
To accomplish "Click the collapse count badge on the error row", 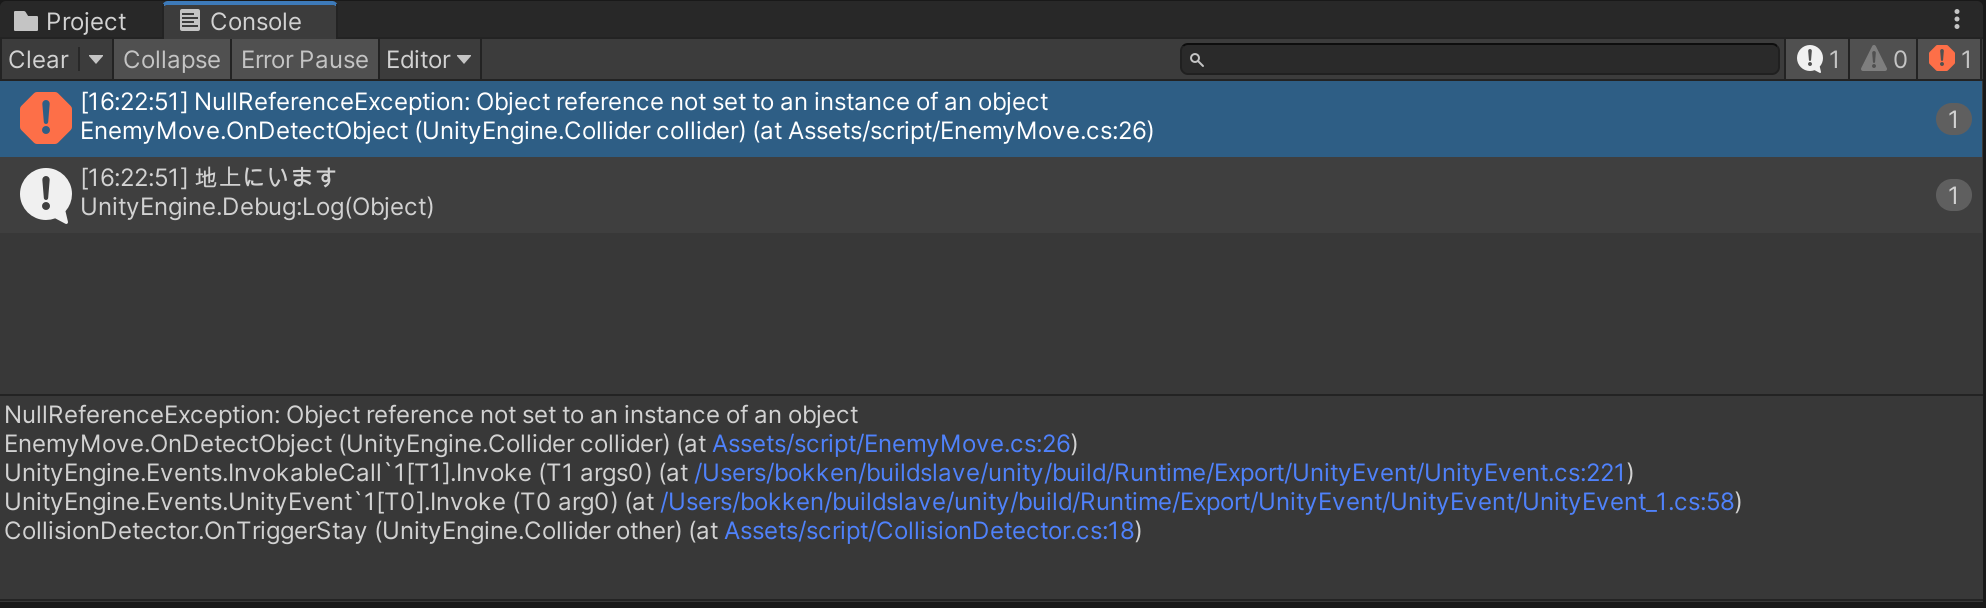I will 1952,119.
